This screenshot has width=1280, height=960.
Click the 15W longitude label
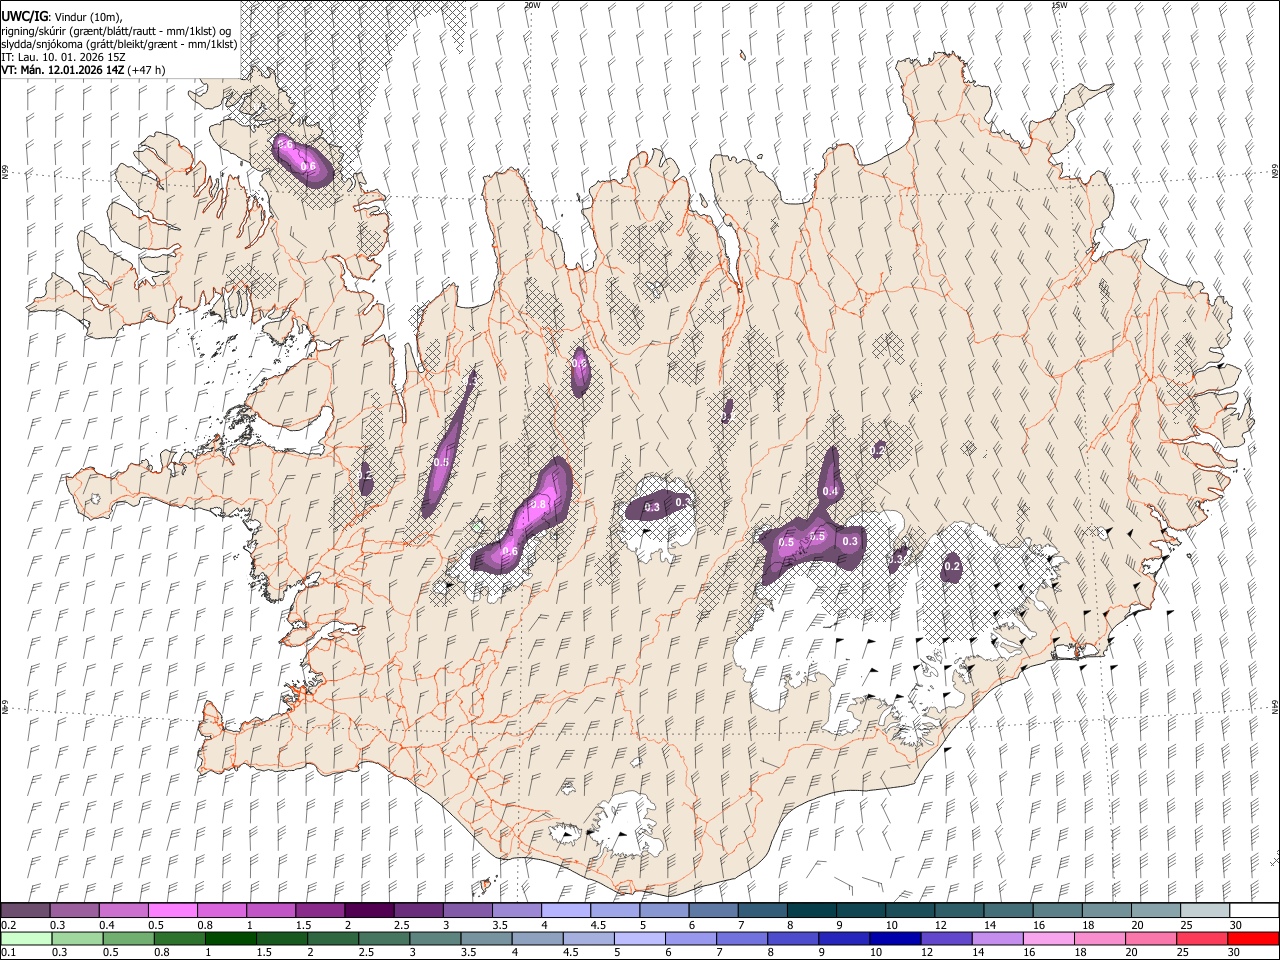[1057, 5]
